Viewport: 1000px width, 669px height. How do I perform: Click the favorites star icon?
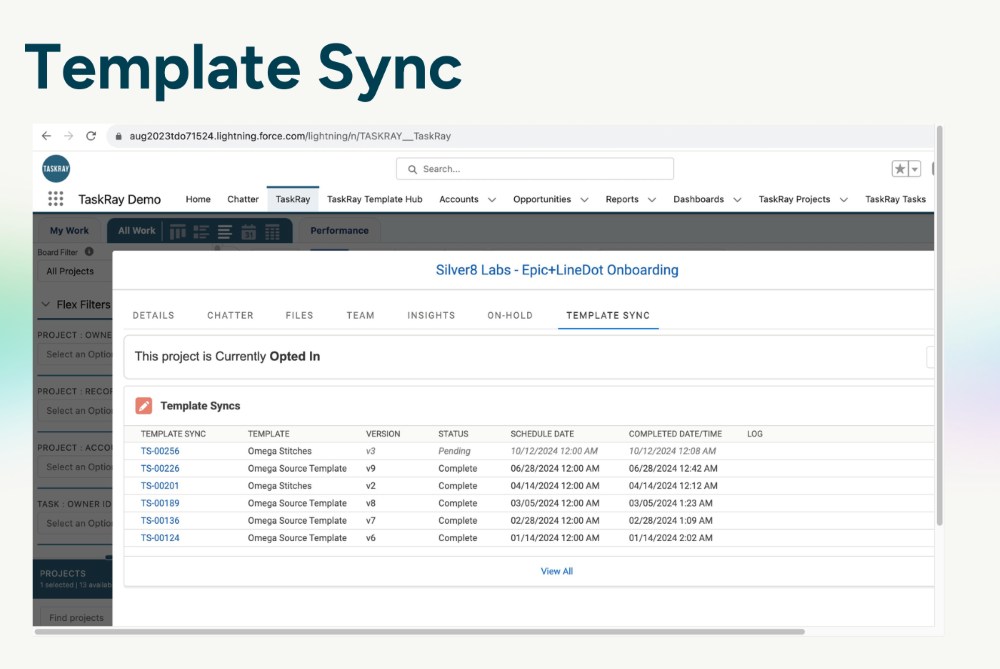pyautogui.click(x=900, y=169)
